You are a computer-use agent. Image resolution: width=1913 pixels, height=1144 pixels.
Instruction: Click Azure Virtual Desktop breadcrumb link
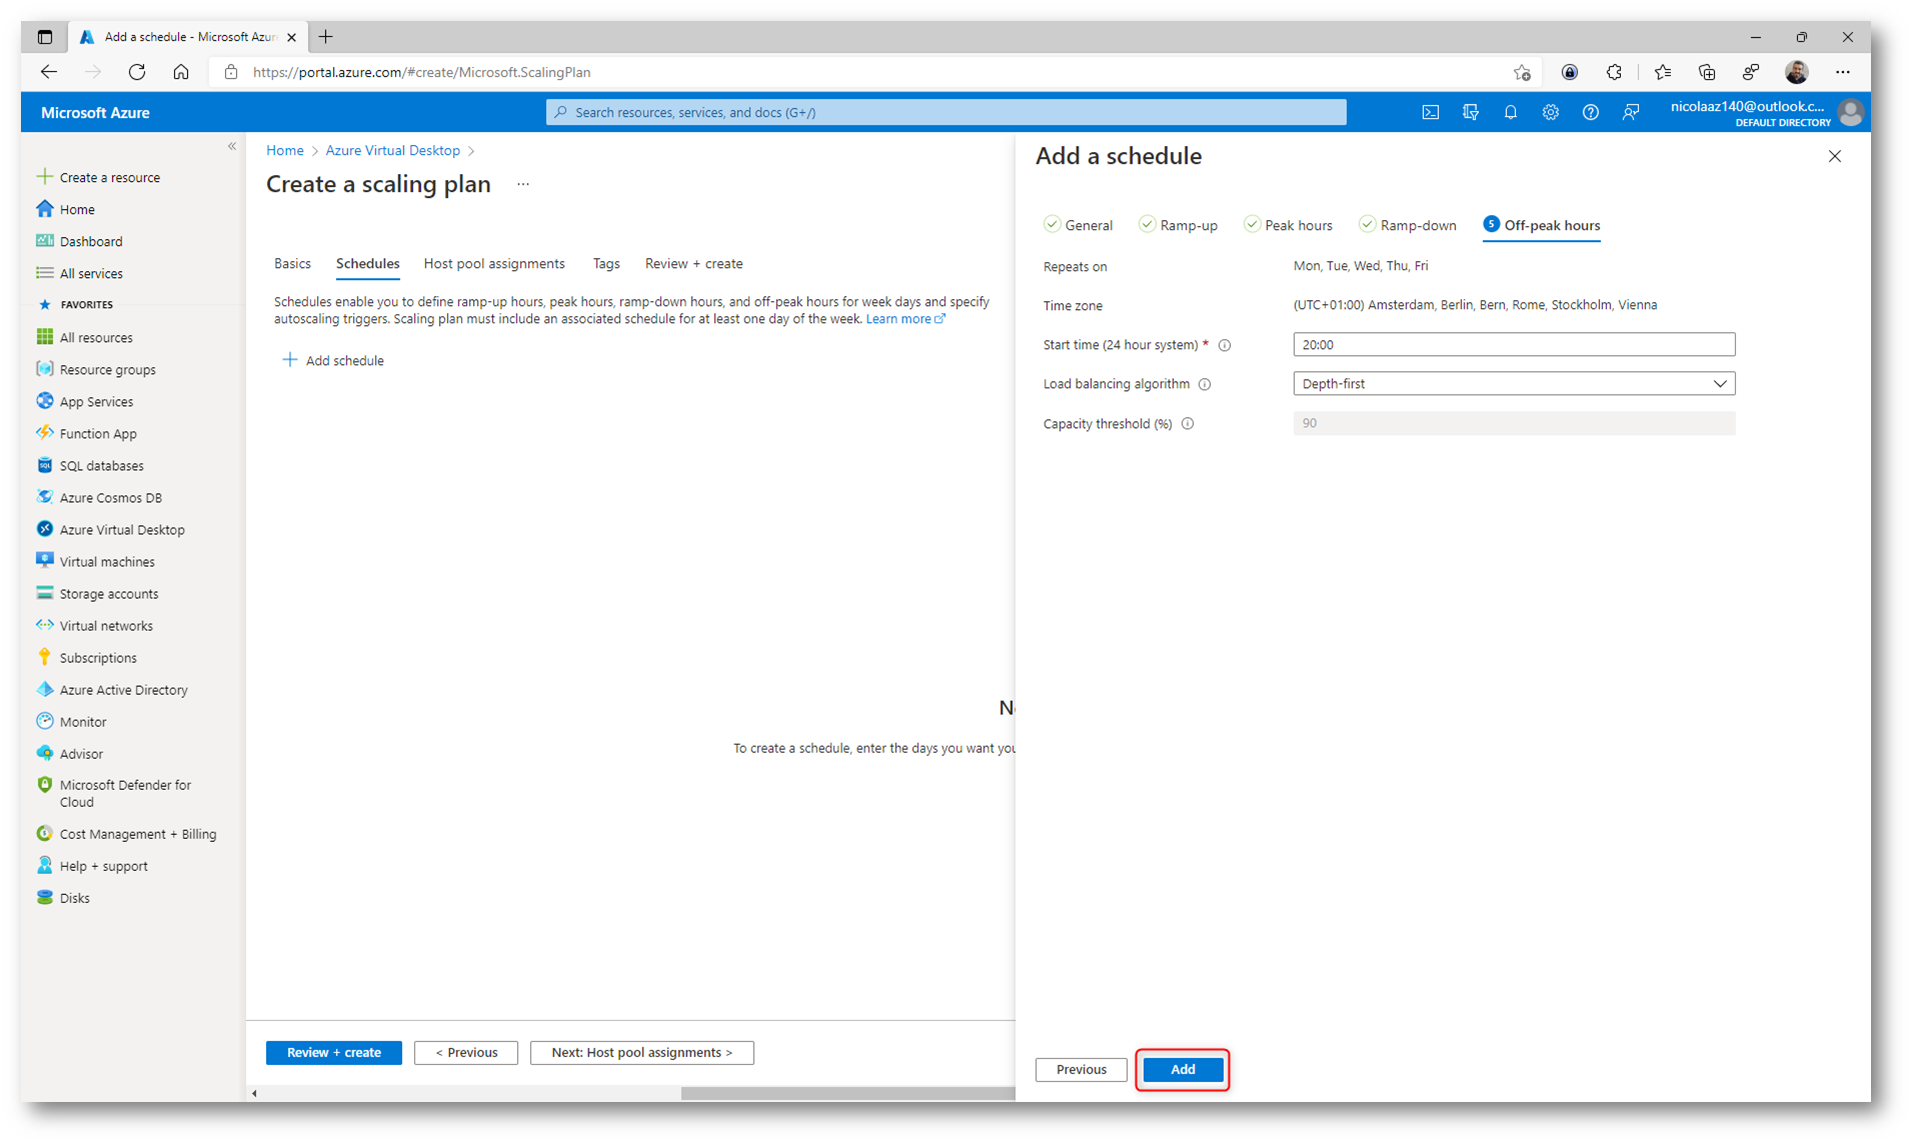coord(392,150)
